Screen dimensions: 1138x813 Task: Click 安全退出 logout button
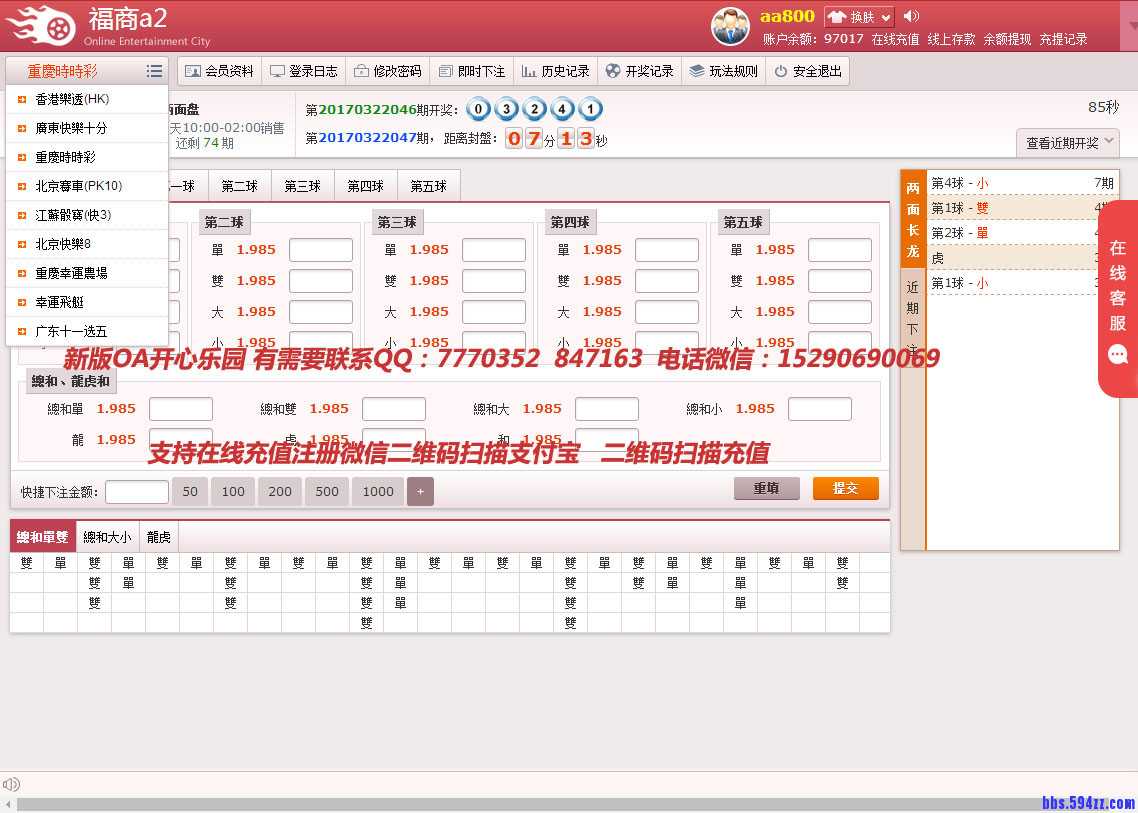(807, 71)
